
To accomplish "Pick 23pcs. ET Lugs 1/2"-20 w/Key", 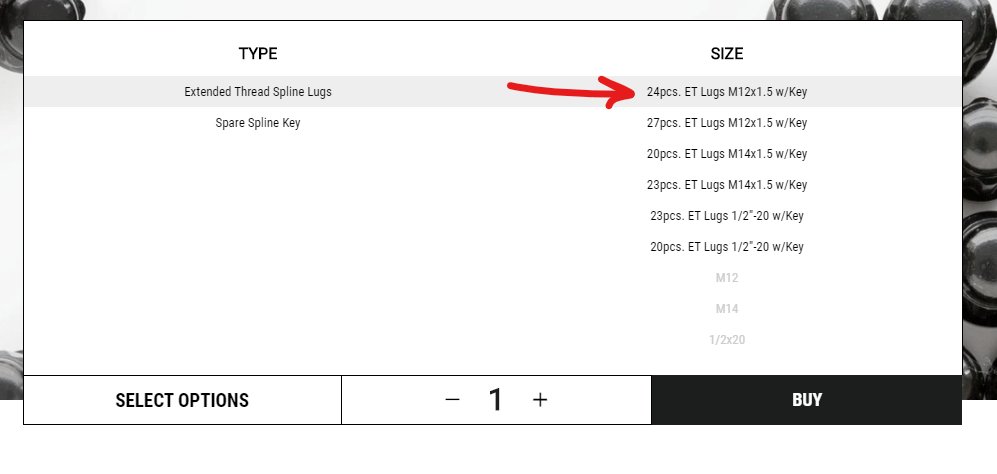I will tap(727, 216).
